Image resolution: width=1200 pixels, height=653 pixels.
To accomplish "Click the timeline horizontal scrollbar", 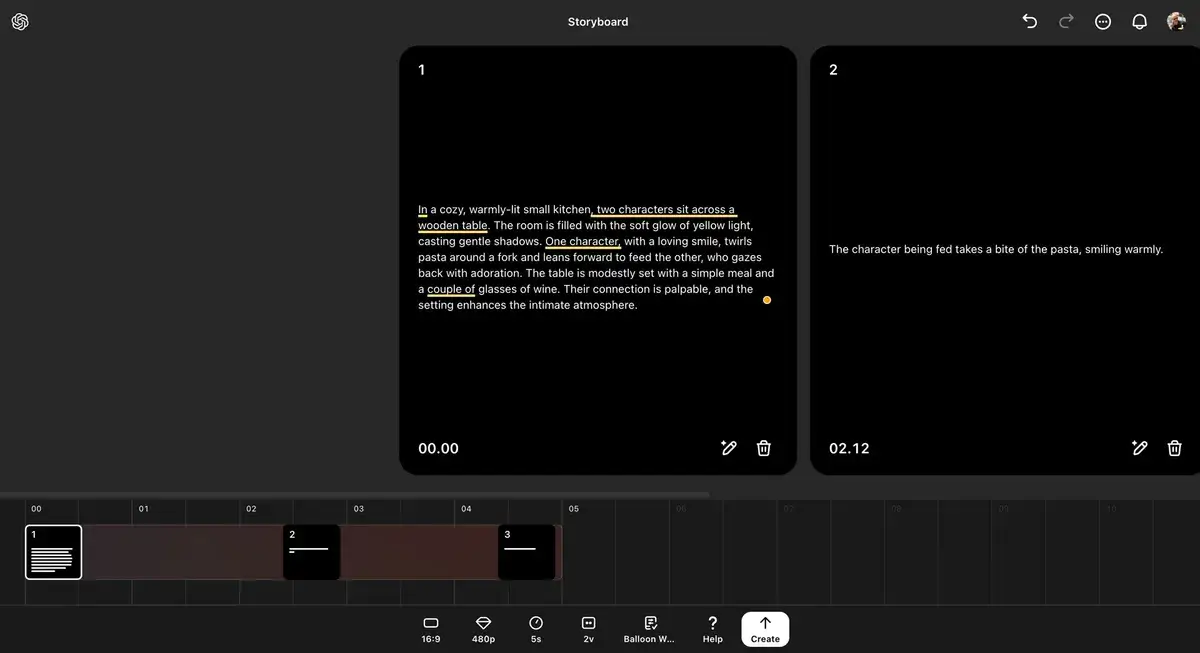I will (355, 493).
